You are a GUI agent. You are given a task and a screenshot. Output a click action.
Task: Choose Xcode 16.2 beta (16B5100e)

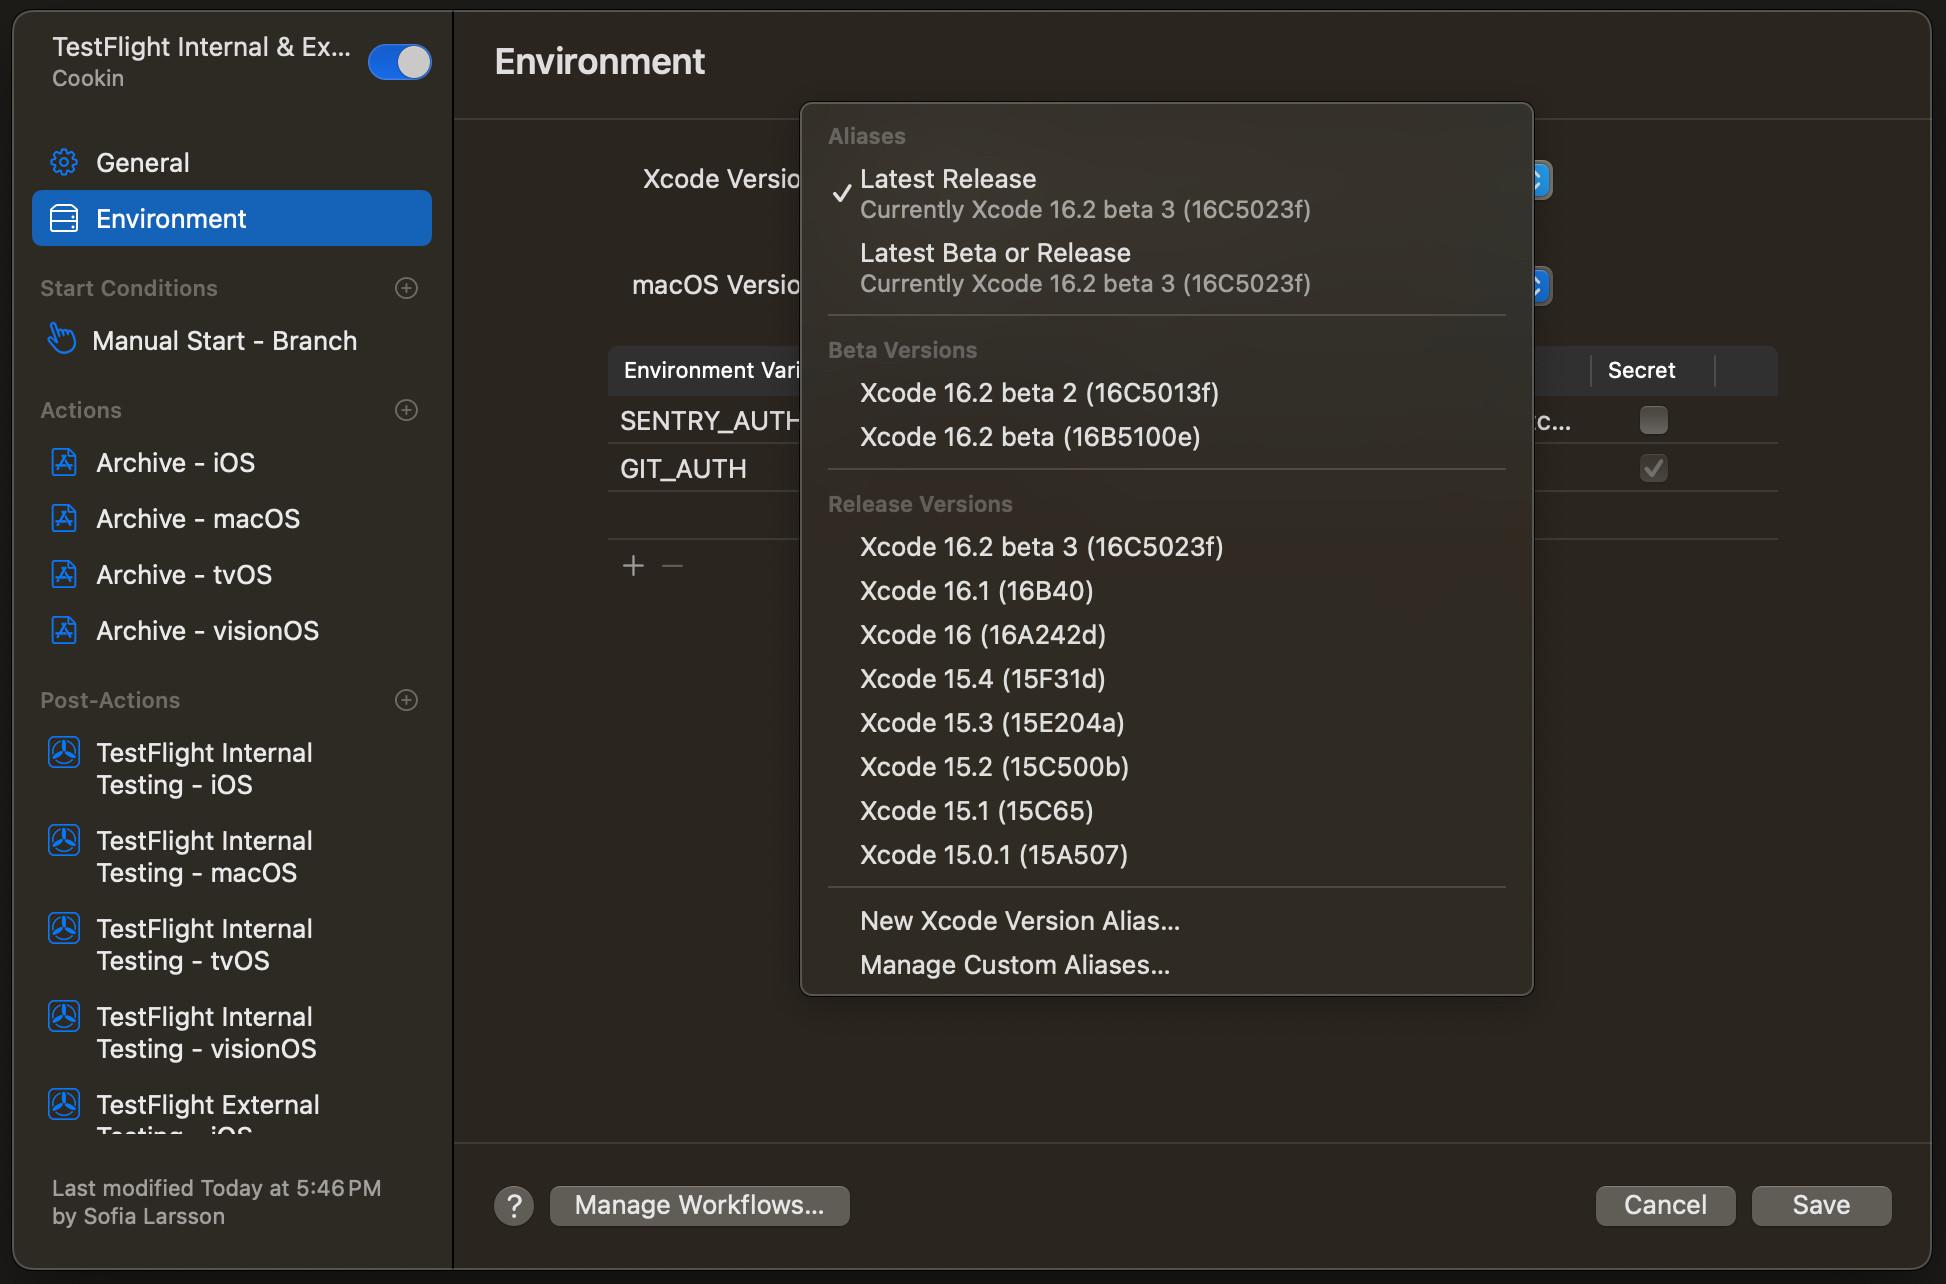(x=1167, y=437)
